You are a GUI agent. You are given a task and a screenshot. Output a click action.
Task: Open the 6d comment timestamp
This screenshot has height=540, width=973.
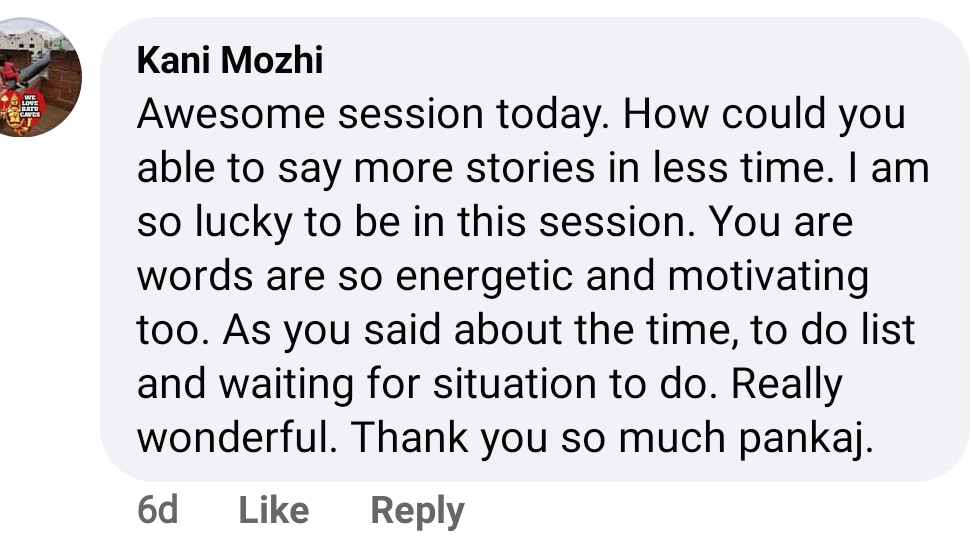pos(157,510)
